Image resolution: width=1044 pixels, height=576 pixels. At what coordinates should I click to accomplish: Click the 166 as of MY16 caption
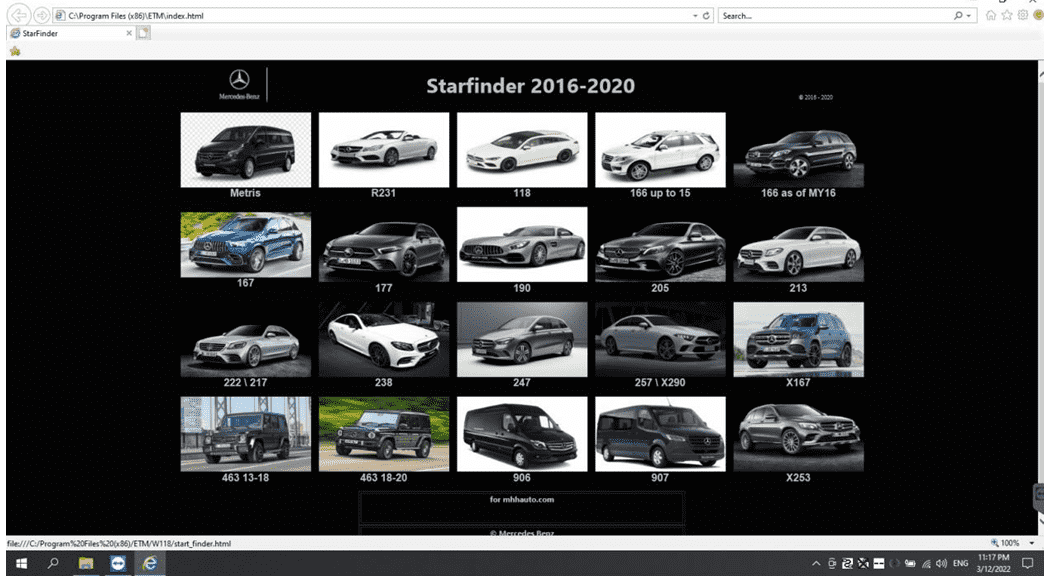[x=798, y=193]
